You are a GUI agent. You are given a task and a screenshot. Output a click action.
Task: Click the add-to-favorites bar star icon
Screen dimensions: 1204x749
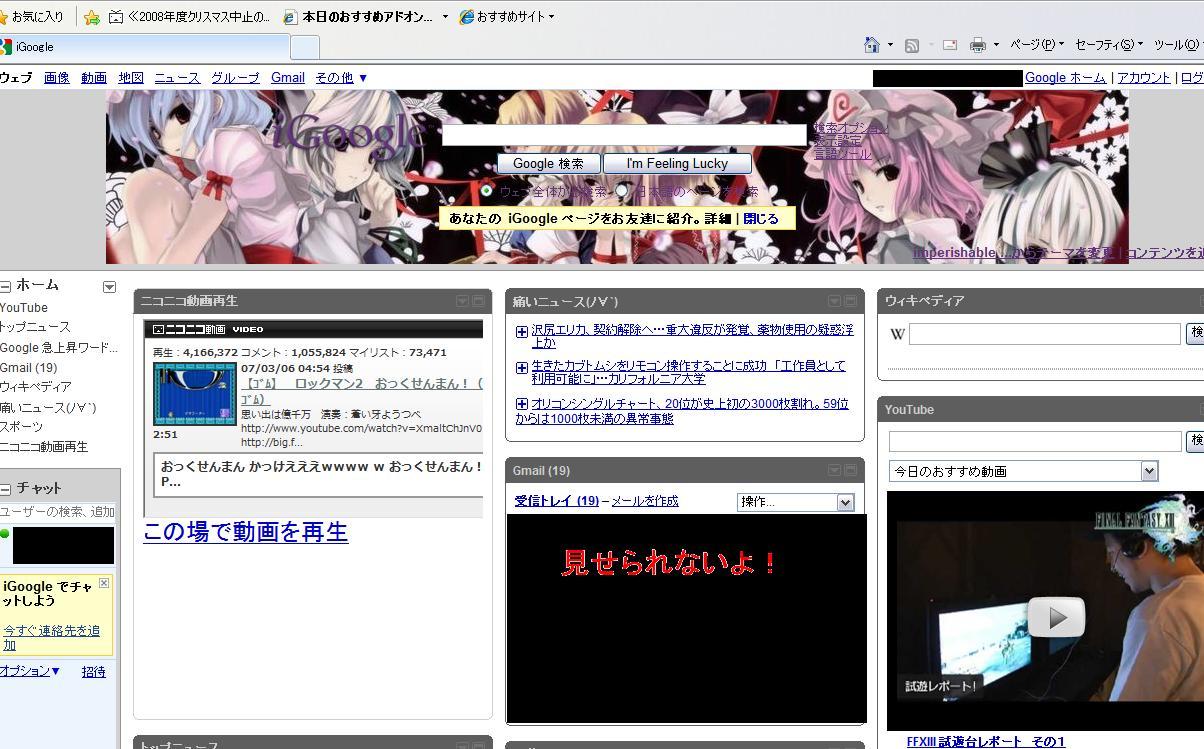(x=92, y=17)
